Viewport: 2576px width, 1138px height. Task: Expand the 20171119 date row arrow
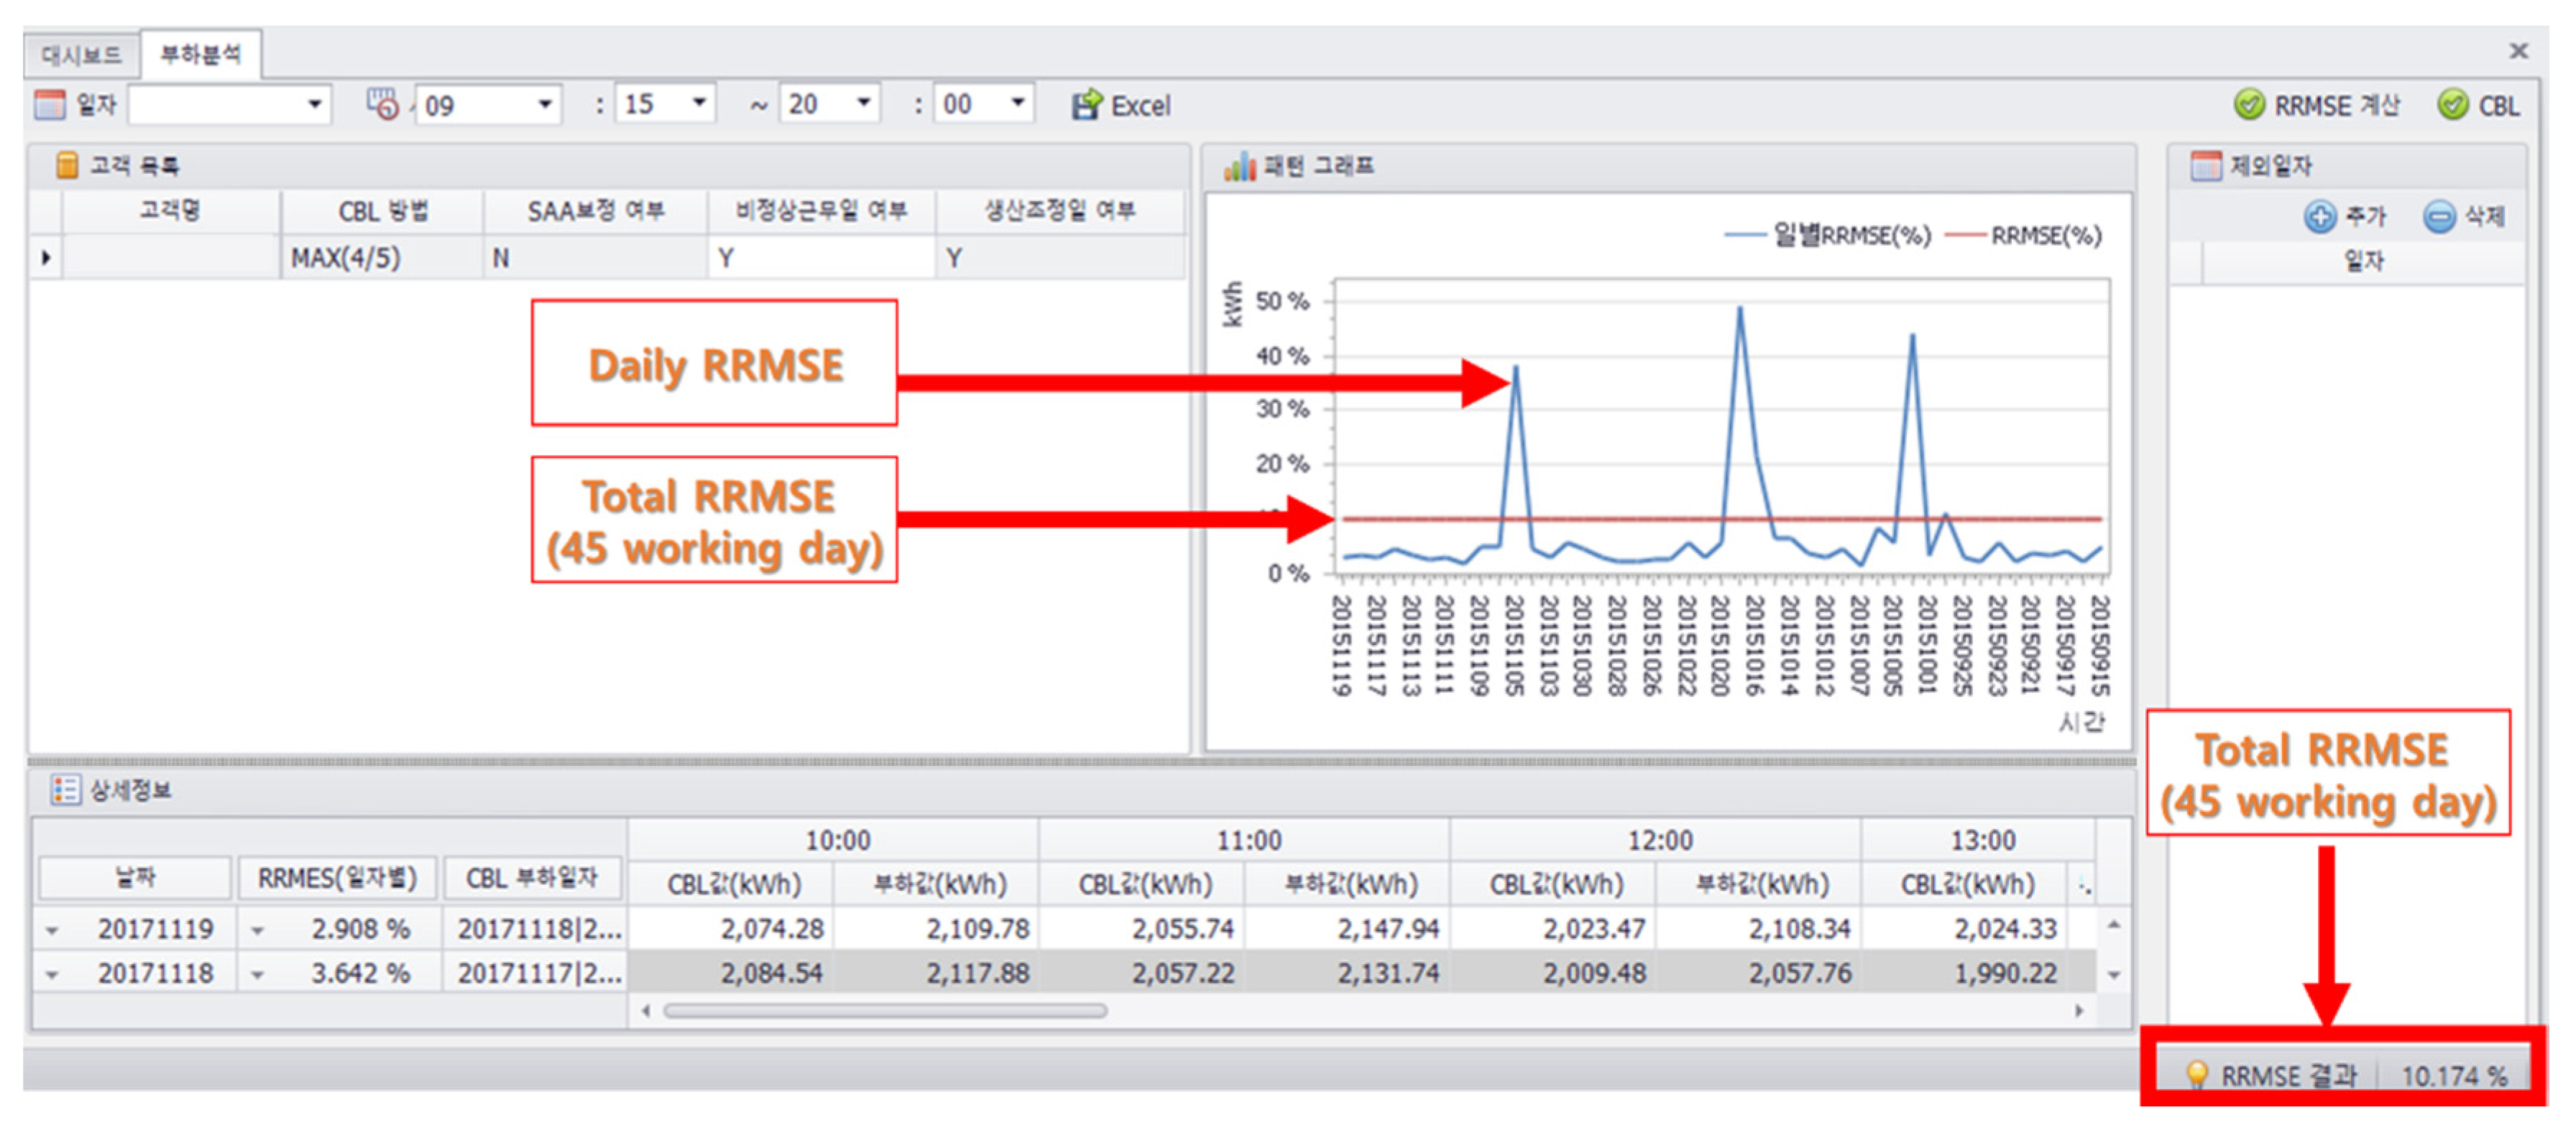tap(52, 930)
